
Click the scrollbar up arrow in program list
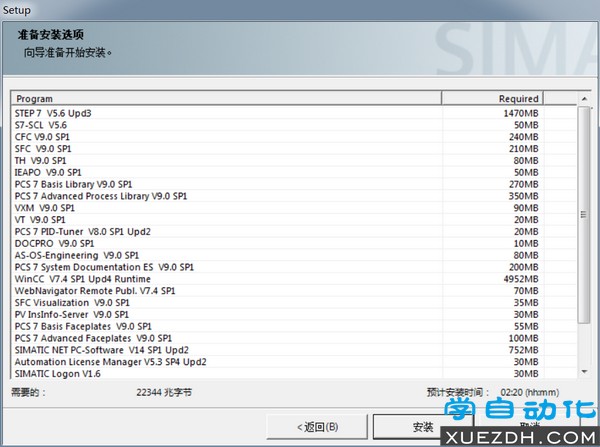point(584,99)
